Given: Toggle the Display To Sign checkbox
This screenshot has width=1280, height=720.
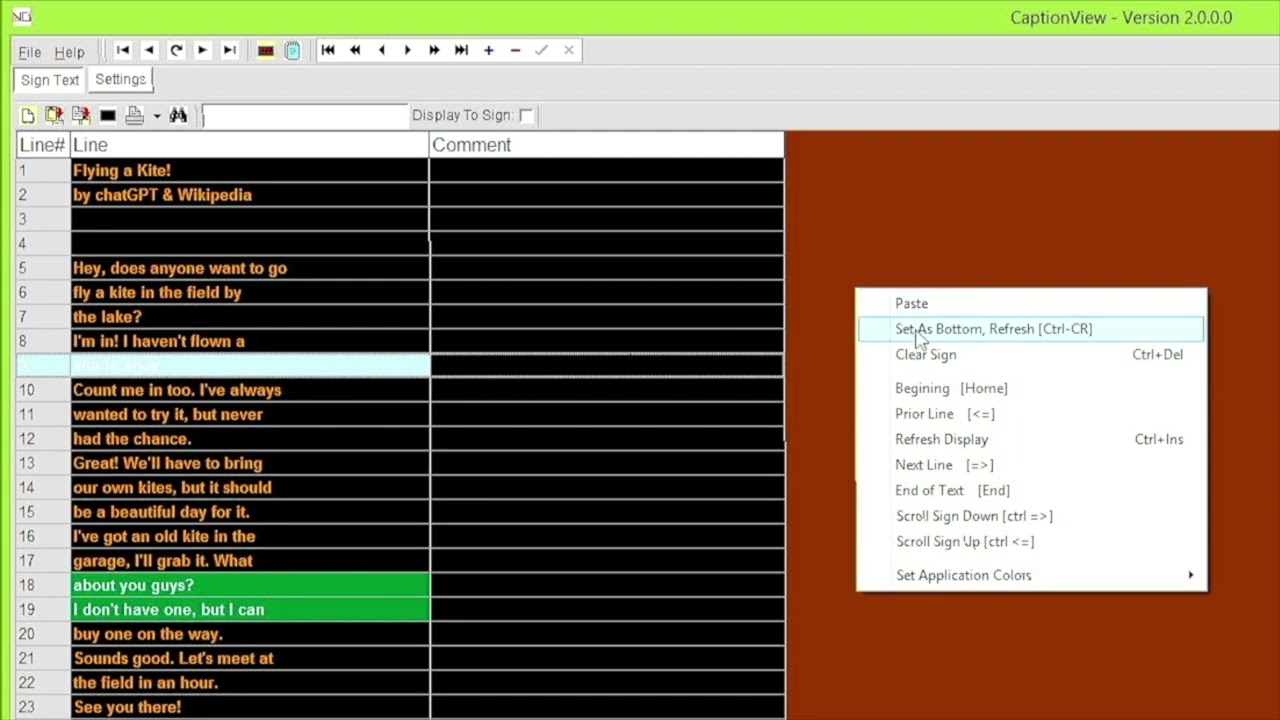Looking at the screenshot, I should [527, 116].
